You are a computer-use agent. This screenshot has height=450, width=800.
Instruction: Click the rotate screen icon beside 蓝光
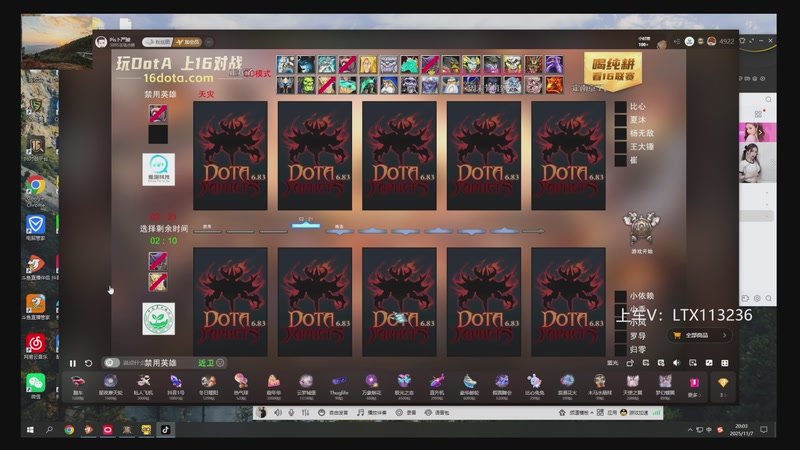point(630,363)
